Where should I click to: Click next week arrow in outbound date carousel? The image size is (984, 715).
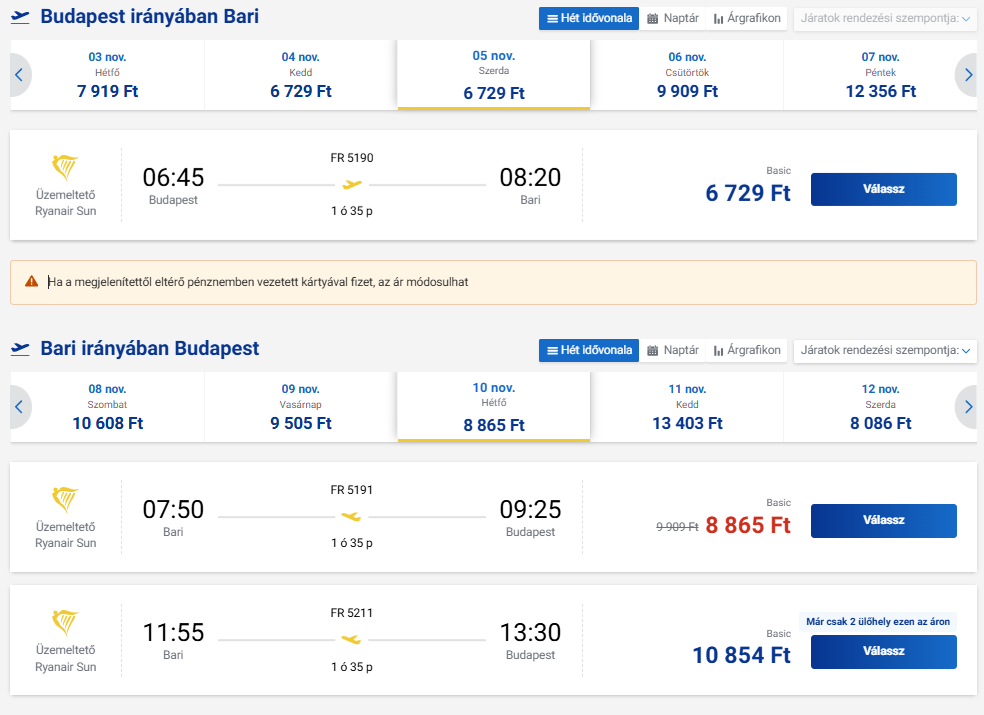(x=966, y=75)
